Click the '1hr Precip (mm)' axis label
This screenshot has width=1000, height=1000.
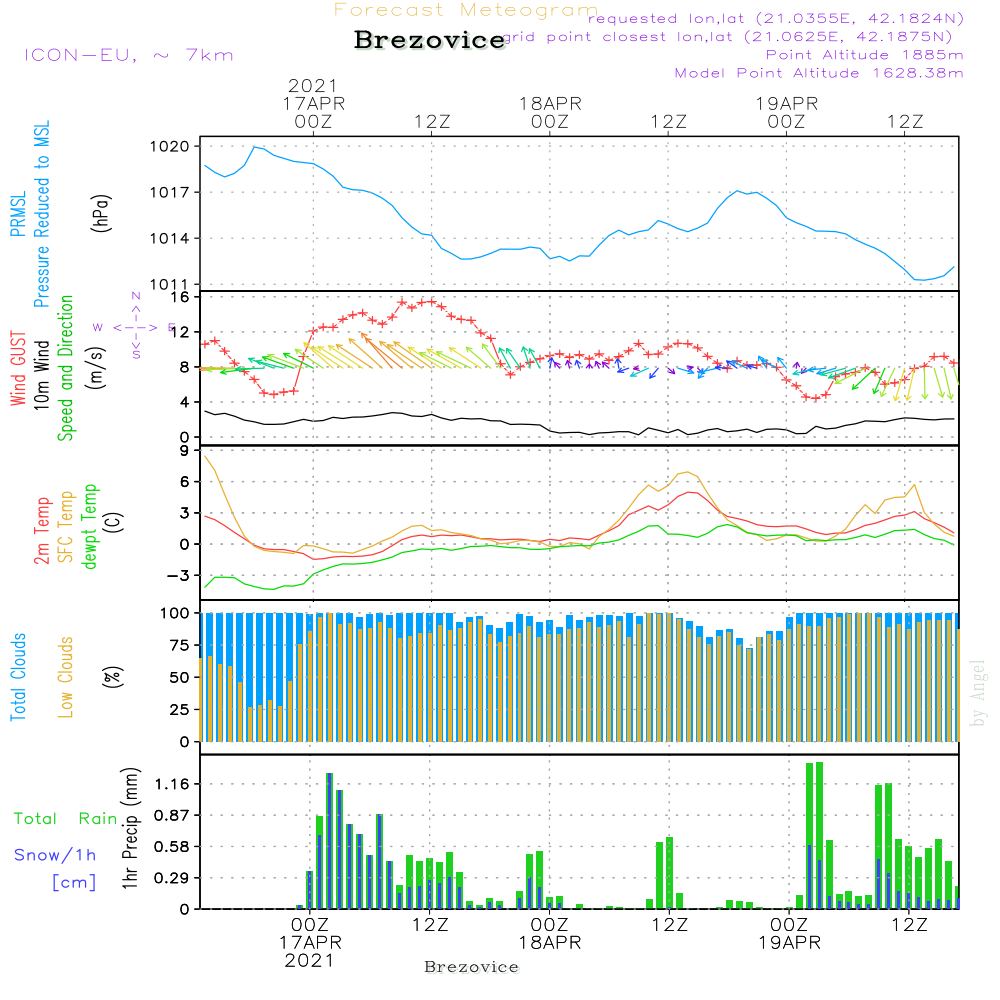[130, 828]
